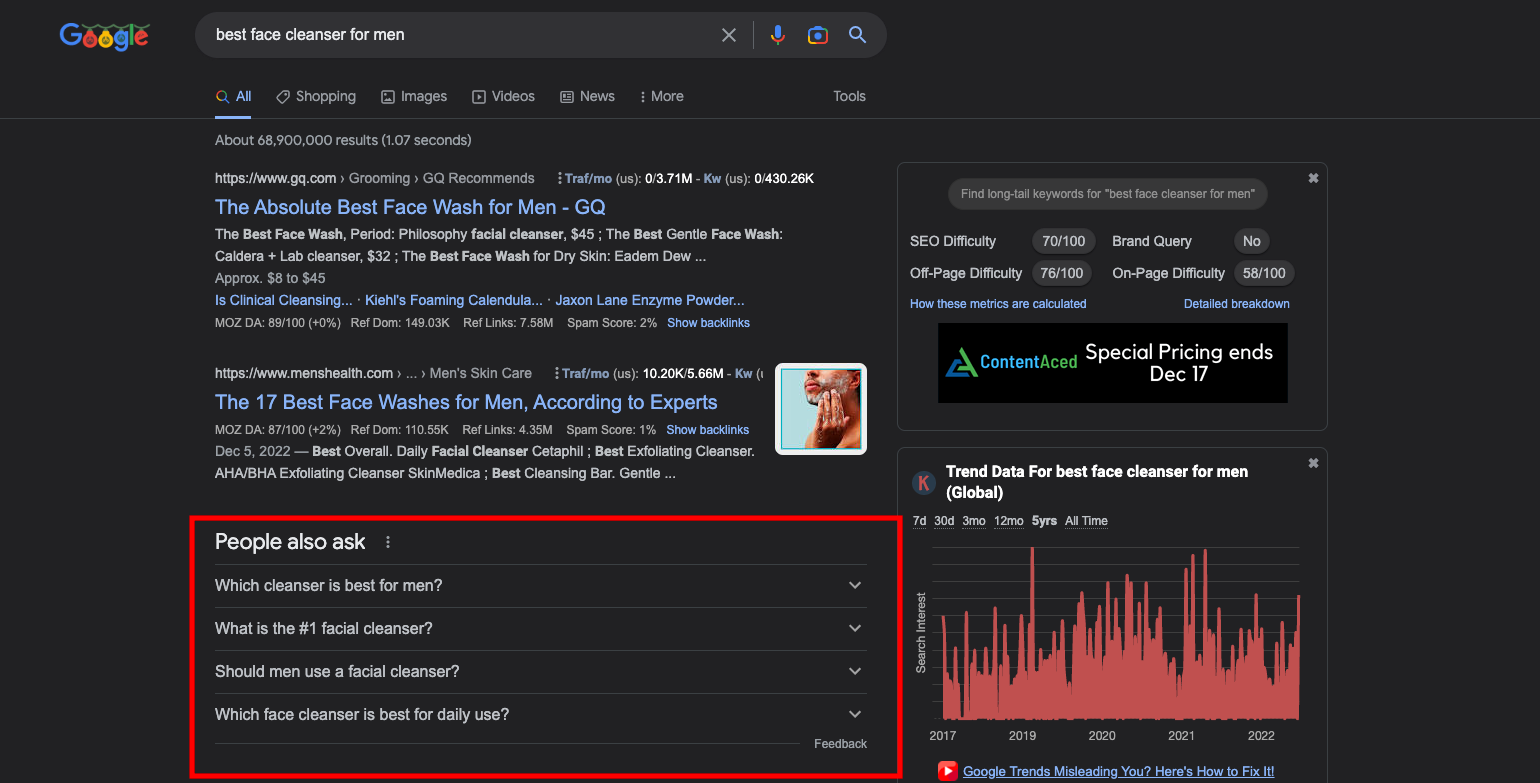Select the All results tab
Viewport: 1540px width, 783px height.
(234, 96)
